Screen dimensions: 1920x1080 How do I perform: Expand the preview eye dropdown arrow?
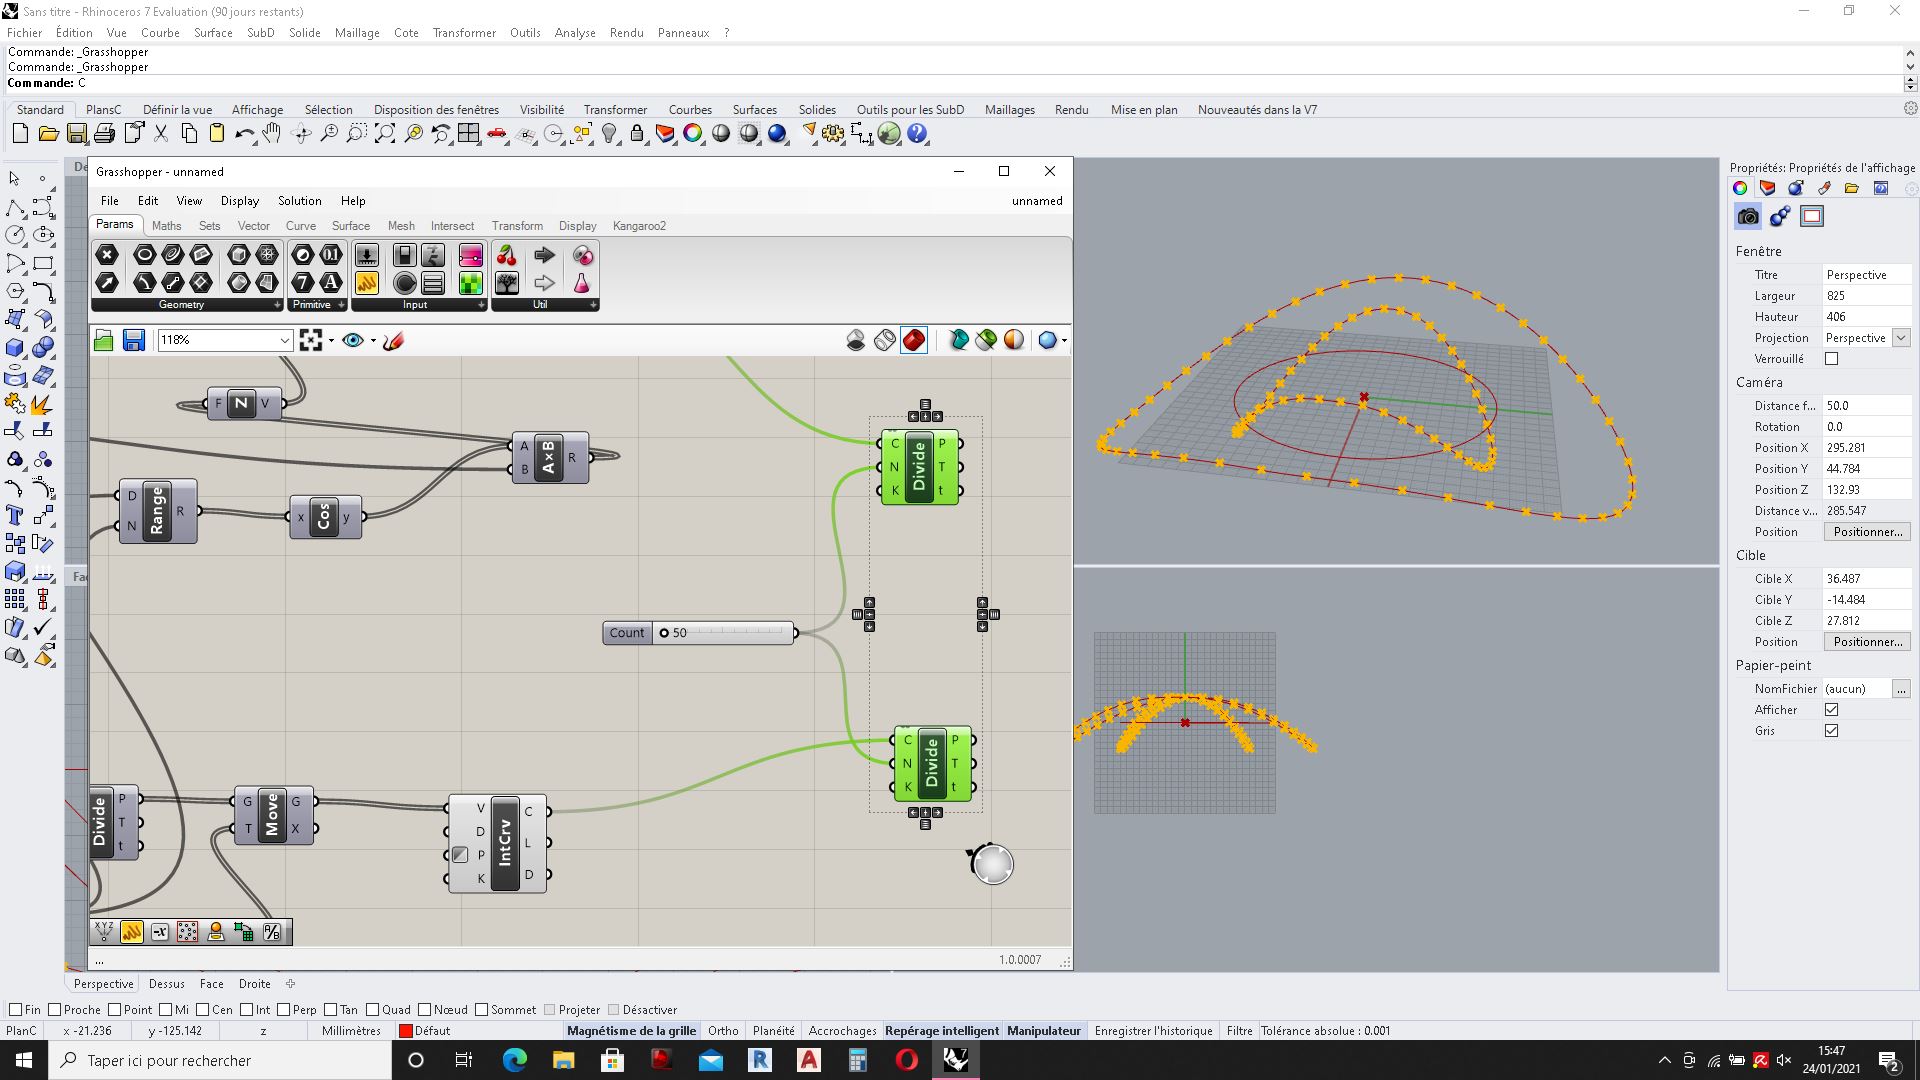coord(373,340)
